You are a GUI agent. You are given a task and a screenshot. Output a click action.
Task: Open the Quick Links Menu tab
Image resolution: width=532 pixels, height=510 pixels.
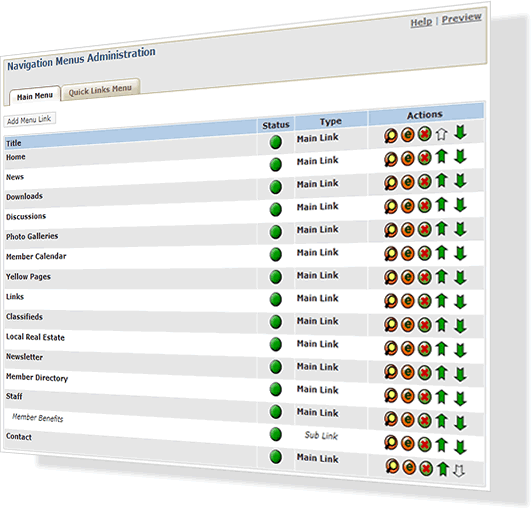(x=100, y=90)
